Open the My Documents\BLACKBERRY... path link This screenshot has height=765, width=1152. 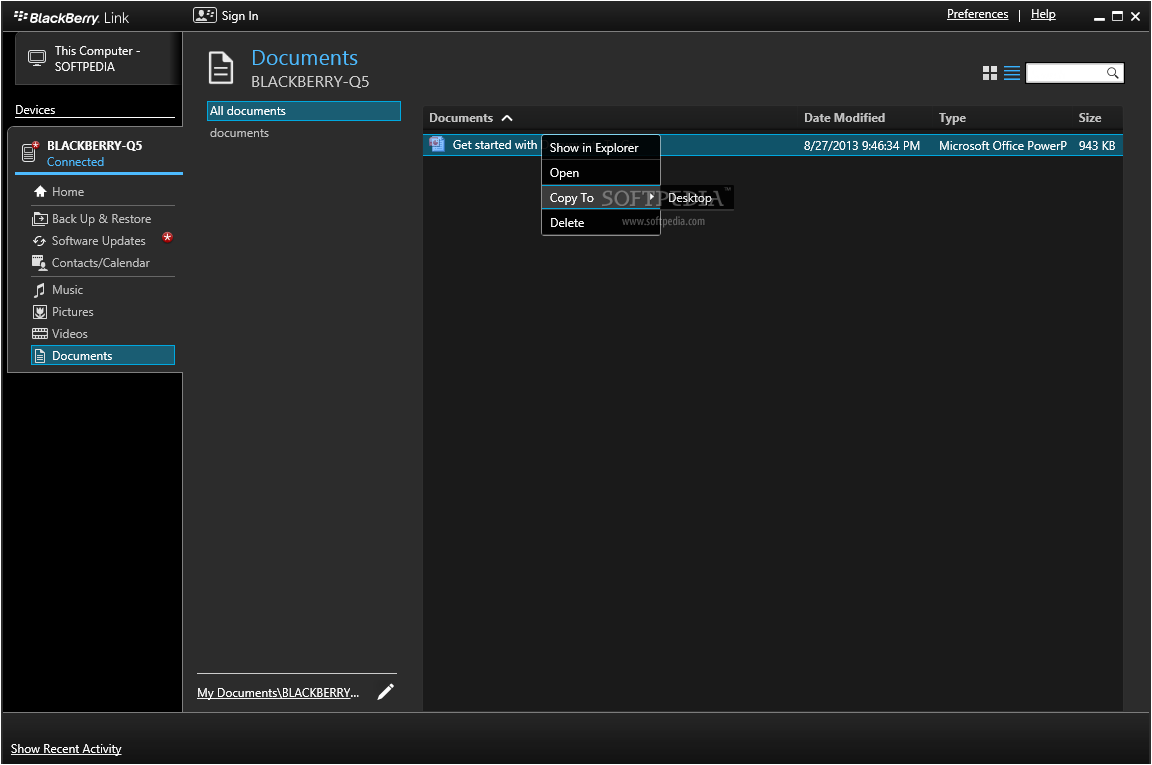(x=278, y=692)
